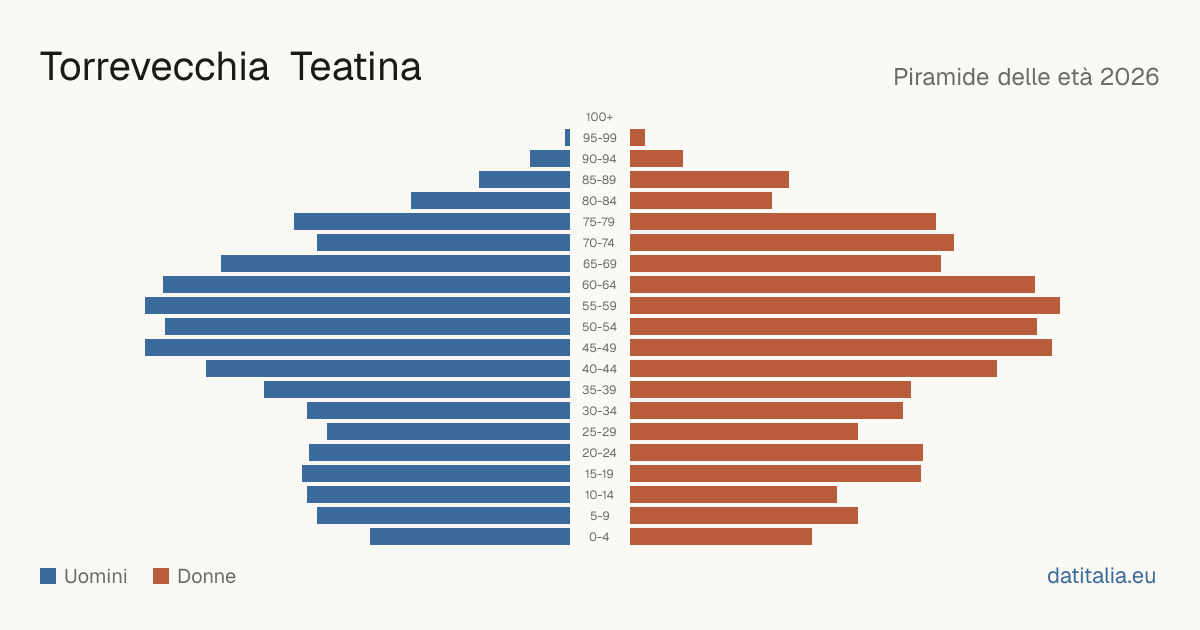Select the women's bar for 10-14
The image size is (1200, 630).
click(733, 495)
